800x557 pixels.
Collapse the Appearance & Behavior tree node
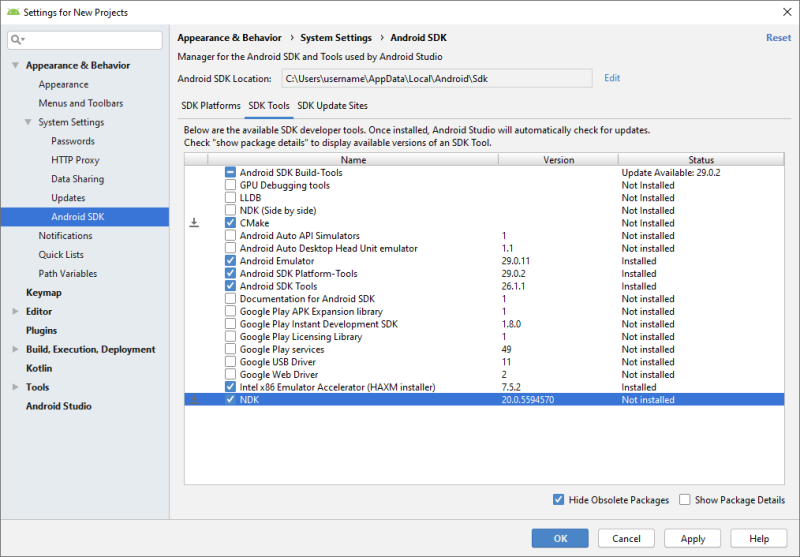(15, 66)
